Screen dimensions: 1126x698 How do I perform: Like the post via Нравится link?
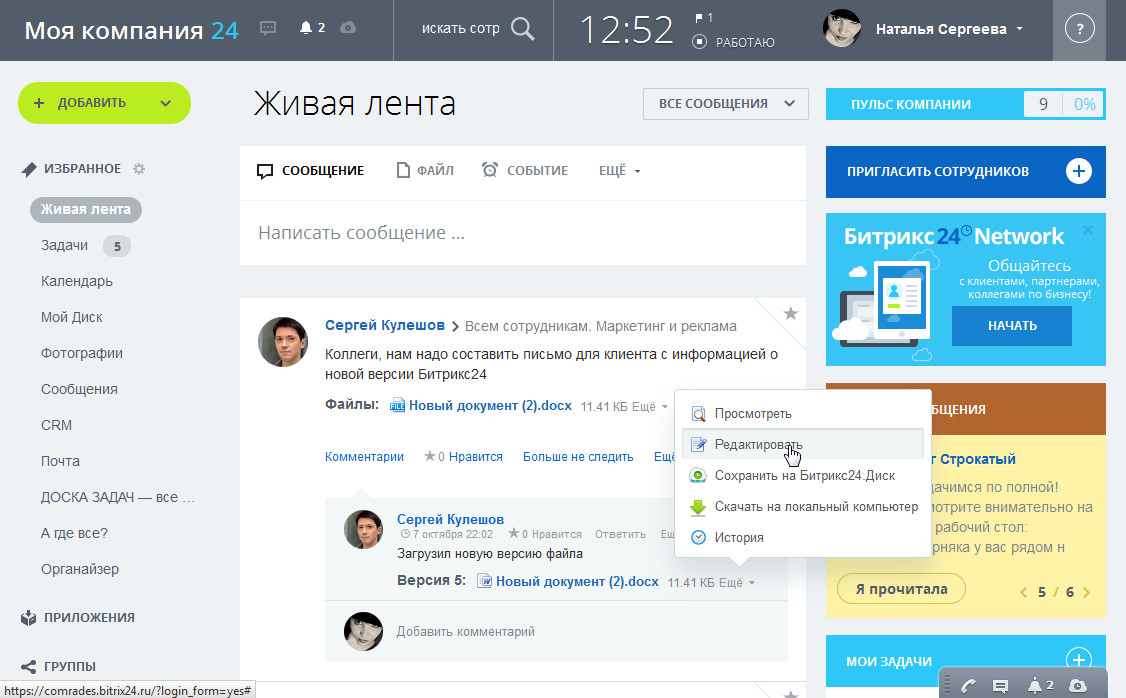[x=475, y=457]
